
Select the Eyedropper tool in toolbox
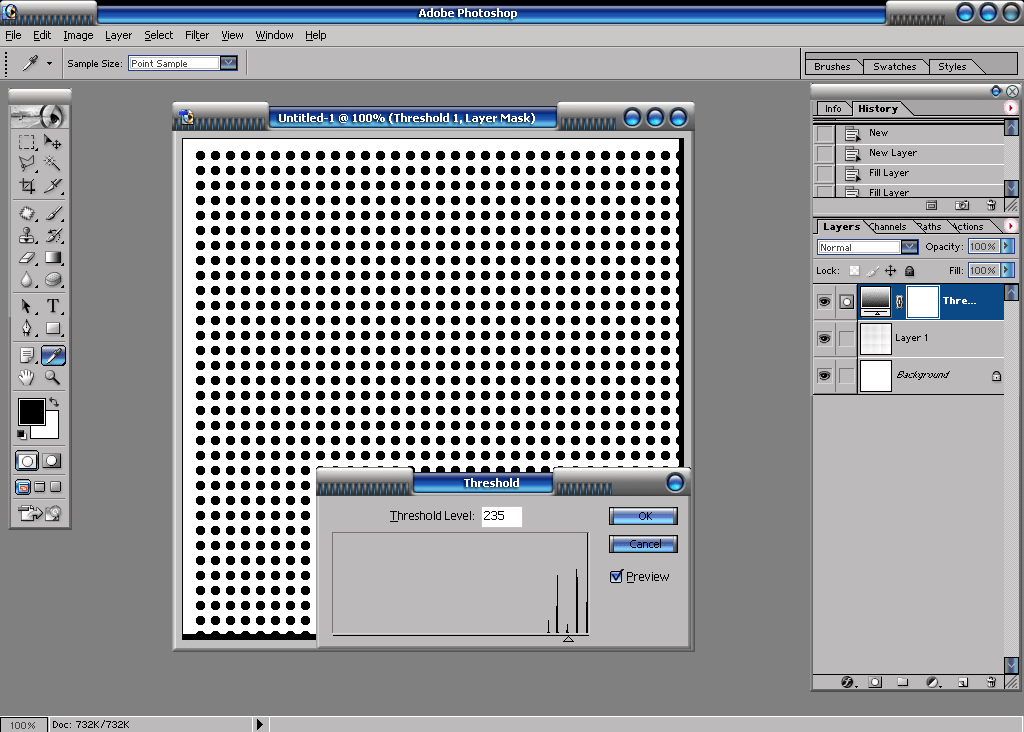[x=53, y=356]
